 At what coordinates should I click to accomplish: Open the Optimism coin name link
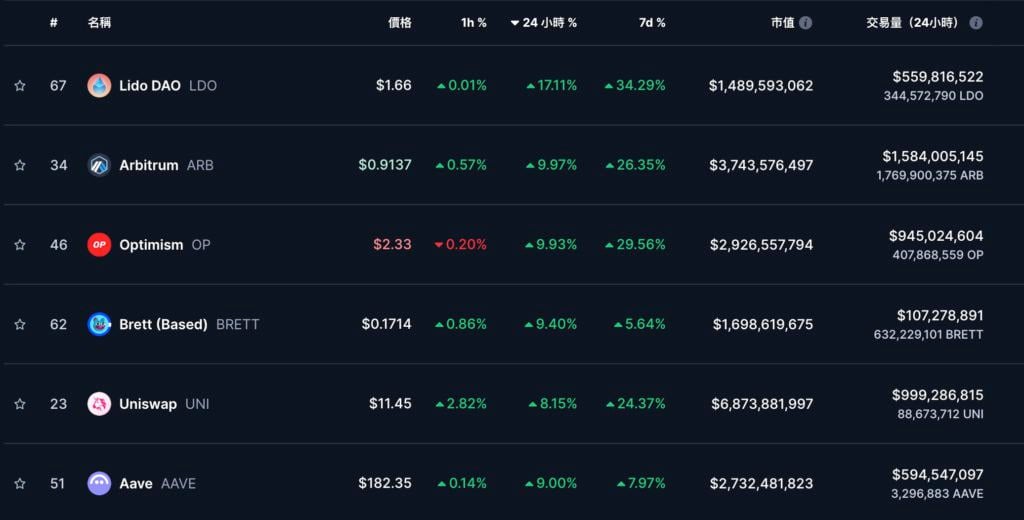click(x=151, y=245)
